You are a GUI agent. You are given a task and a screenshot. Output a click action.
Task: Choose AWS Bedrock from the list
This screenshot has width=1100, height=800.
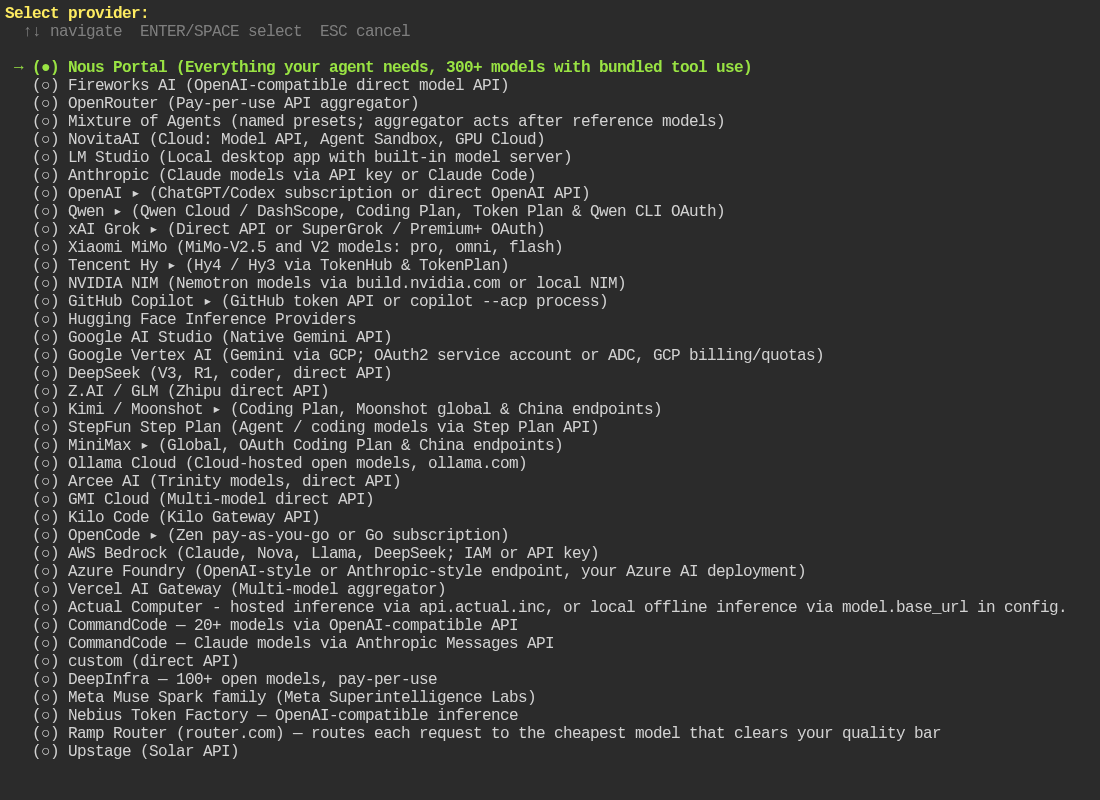[x=316, y=553]
